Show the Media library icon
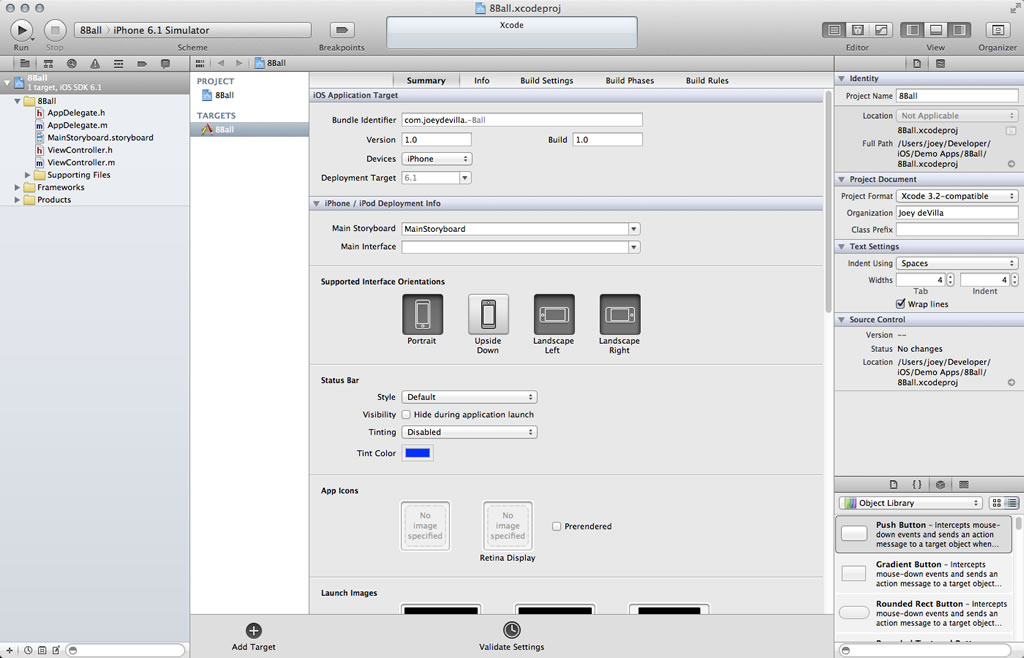The width and height of the screenshot is (1024, 658). coord(964,484)
